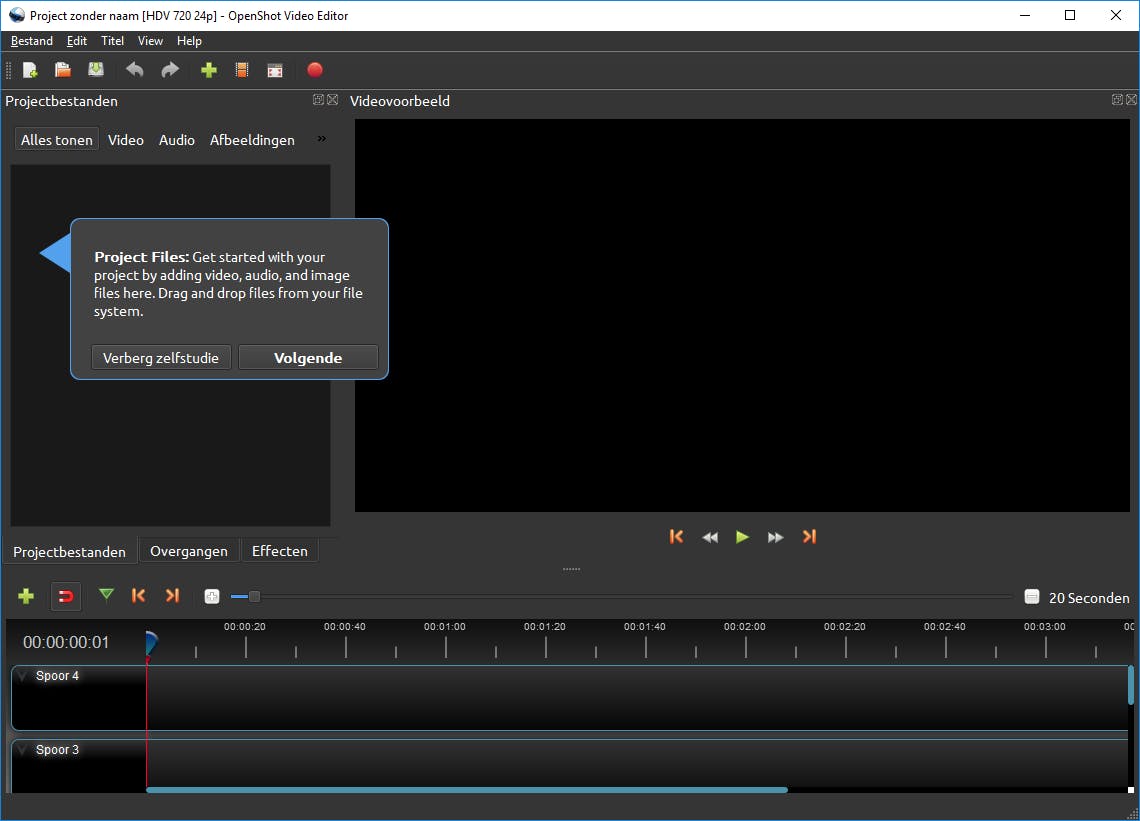Switch to the Overgangen tab

coord(189,551)
